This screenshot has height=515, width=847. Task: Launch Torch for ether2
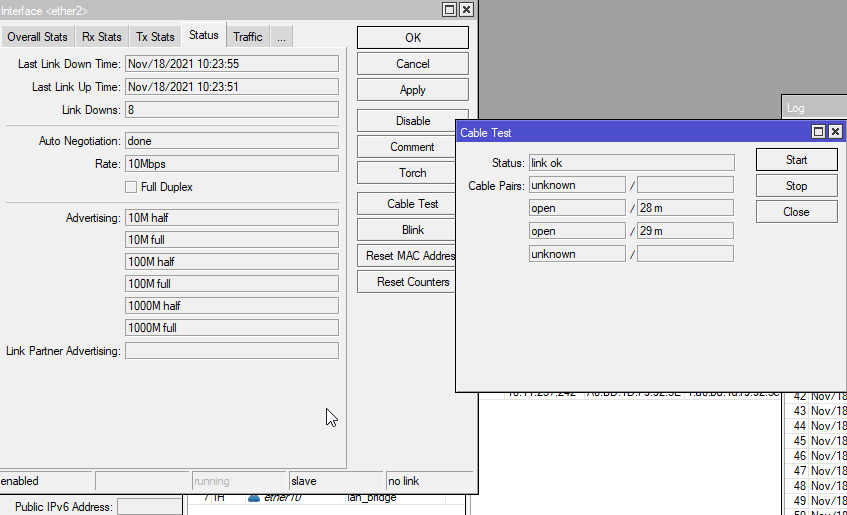tap(406, 172)
